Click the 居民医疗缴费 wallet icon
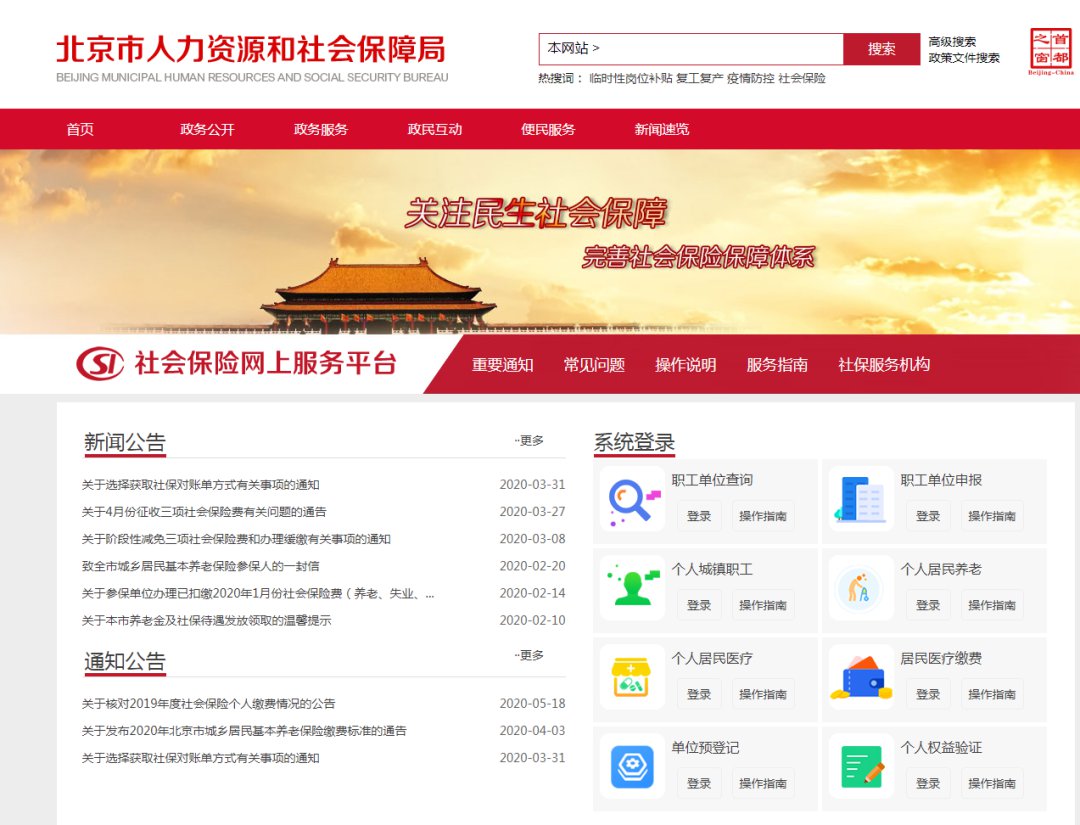 point(861,677)
